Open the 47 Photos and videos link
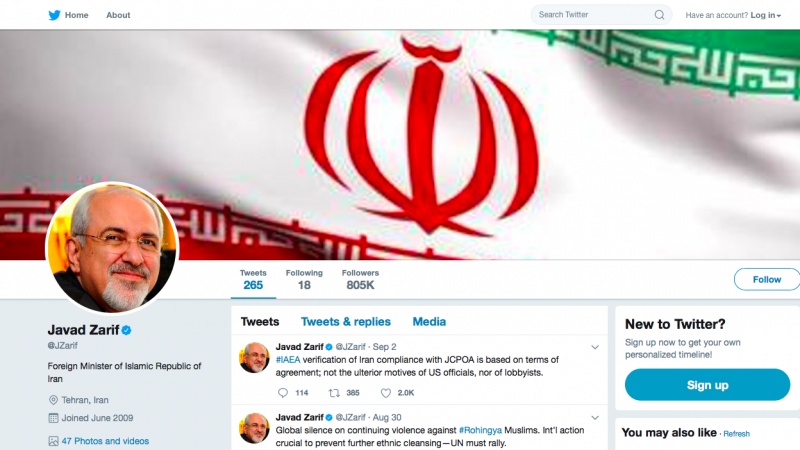Viewport: 800px width, 450px height. tap(105, 441)
